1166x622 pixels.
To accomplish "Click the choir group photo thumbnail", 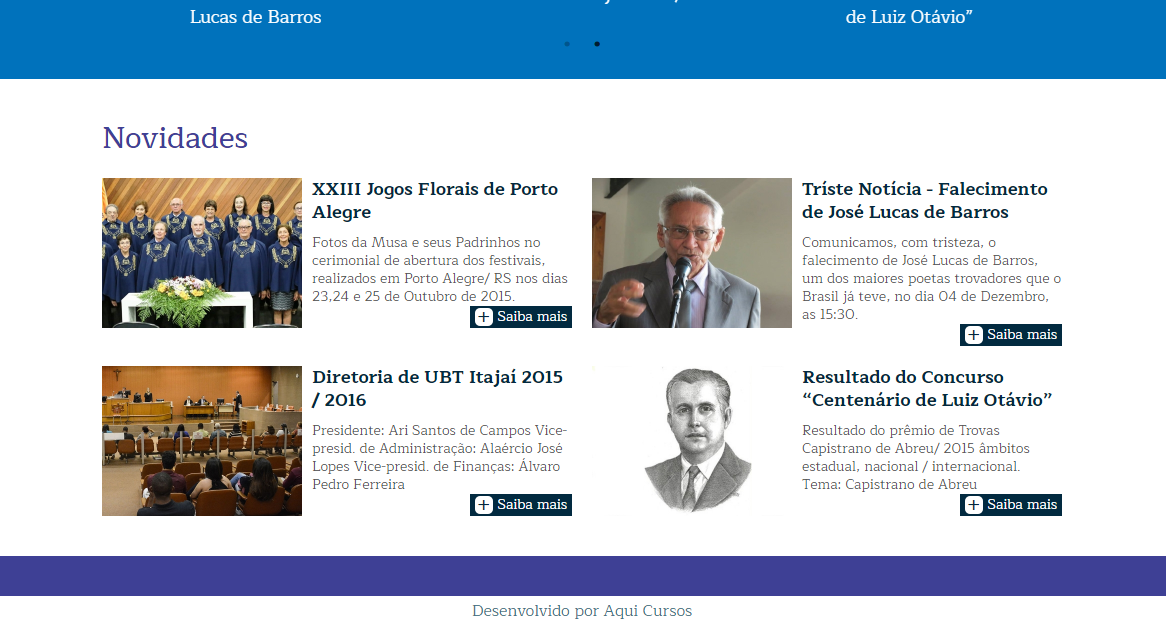I will pyautogui.click(x=202, y=253).
